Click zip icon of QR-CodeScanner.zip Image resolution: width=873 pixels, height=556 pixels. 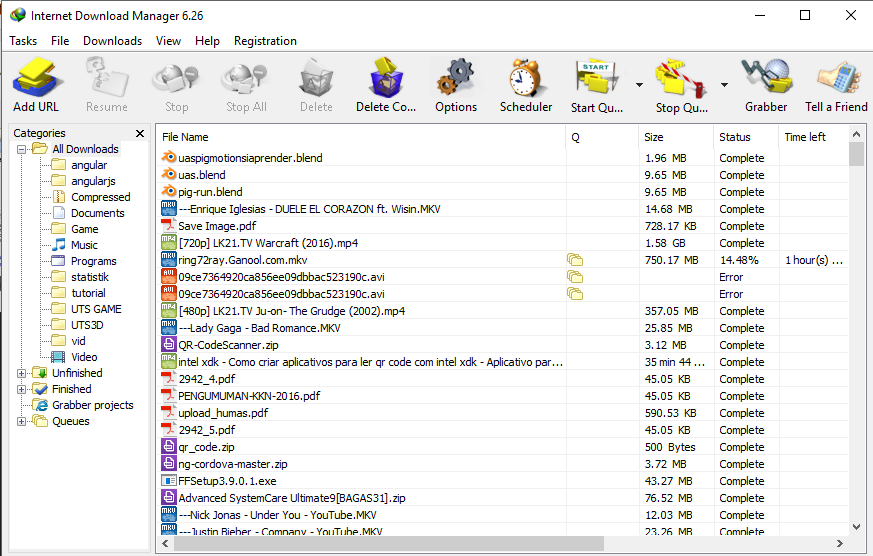click(x=169, y=345)
